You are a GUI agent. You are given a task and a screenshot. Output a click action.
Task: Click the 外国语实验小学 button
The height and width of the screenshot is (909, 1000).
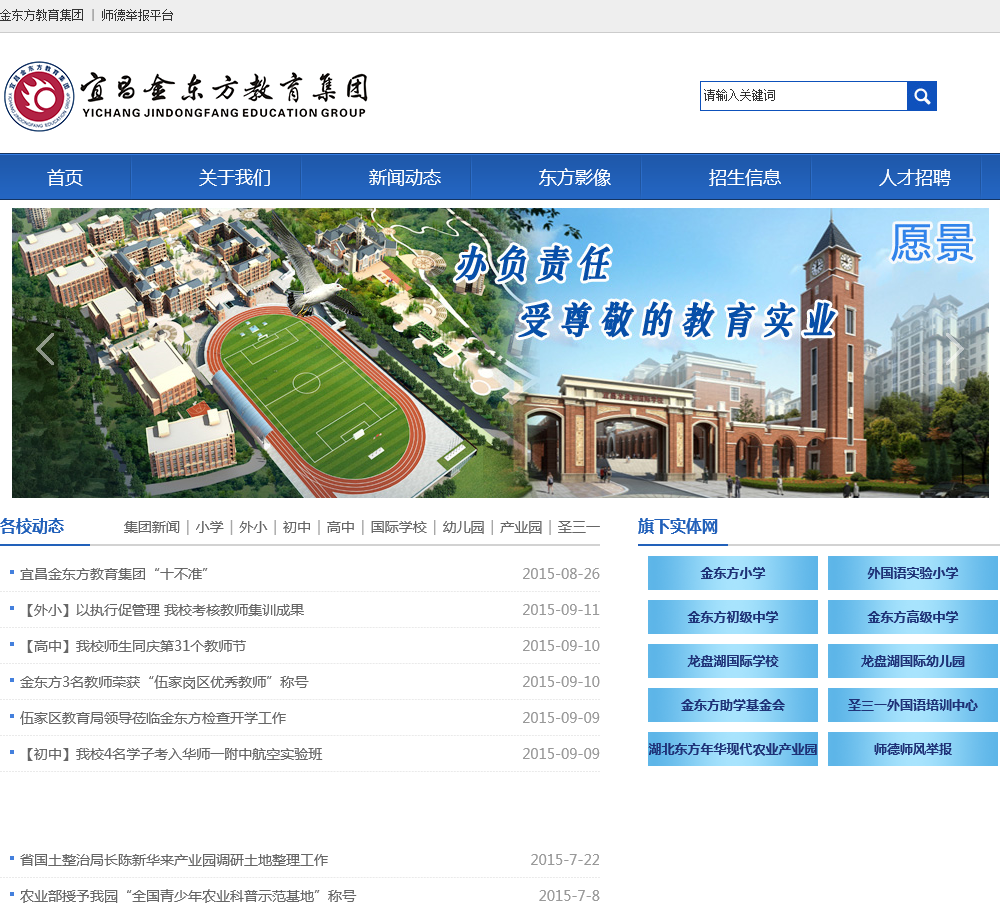tap(912, 573)
